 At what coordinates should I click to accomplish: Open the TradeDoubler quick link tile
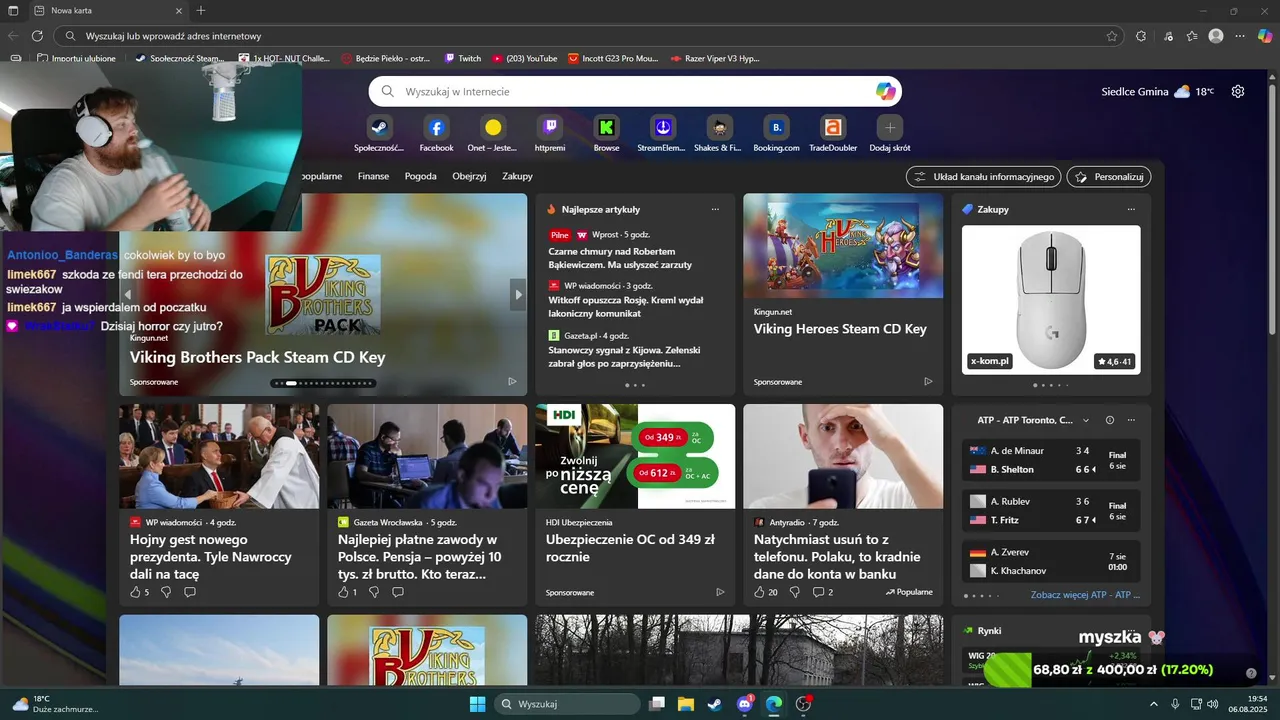point(833,134)
